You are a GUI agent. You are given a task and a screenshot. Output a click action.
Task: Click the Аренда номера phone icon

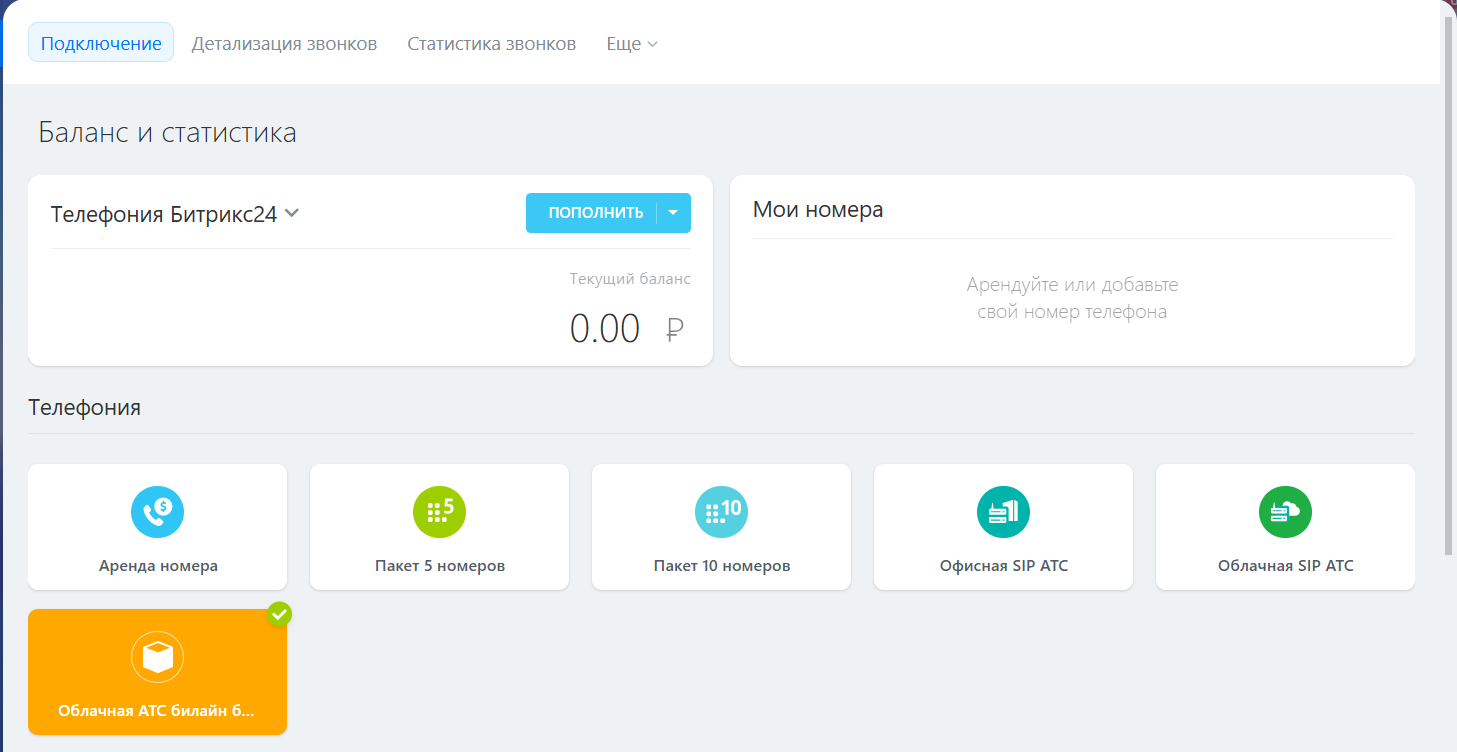pos(158,513)
